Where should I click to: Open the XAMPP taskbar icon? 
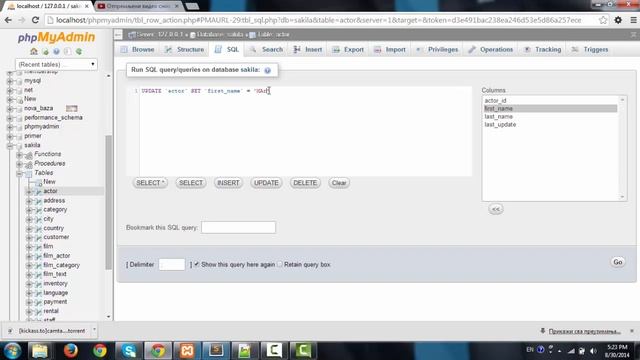pyautogui.click(x=187, y=350)
